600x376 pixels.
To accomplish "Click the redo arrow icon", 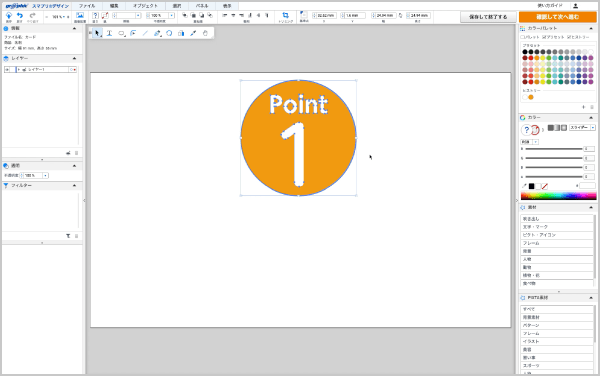I will pyautogui.click(x=33, y=16).
